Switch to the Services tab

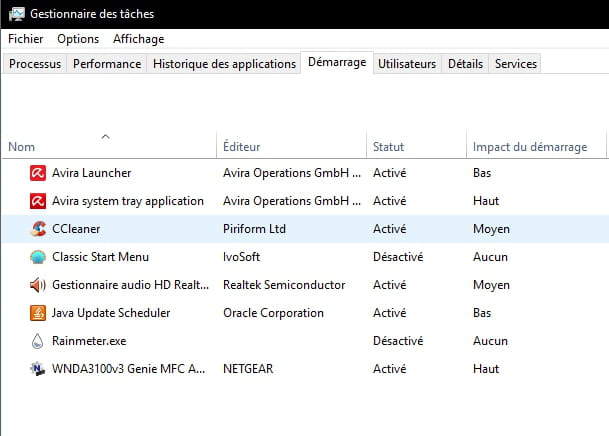(x=516, y=64)
